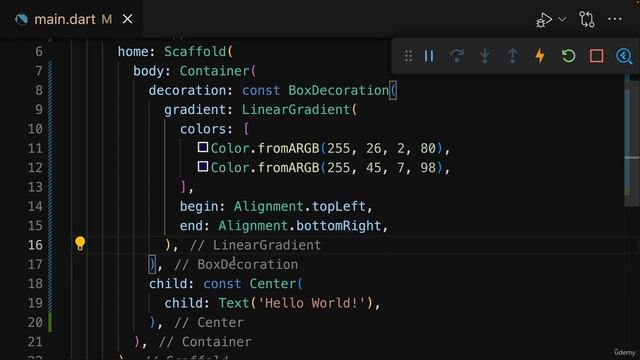Click the Run and Debug play icon
Viewport: 640px width, 360px height.
coord(544,19)
